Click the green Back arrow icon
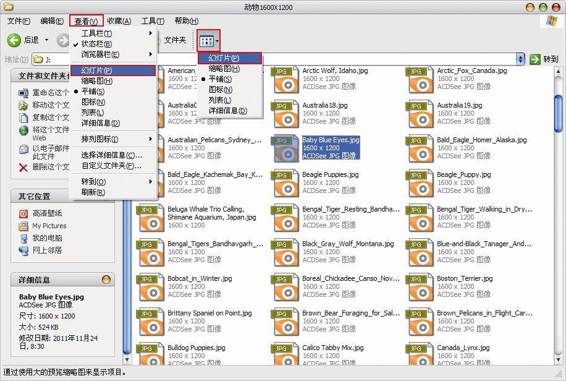Viewport: 566px width, 381px height. pos(14,40)
